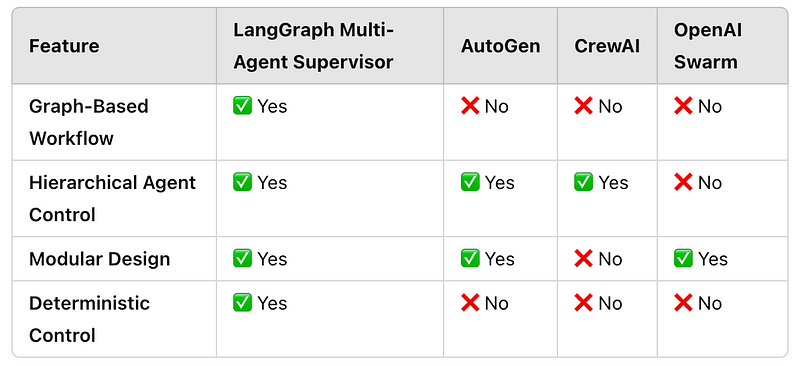Click the Deterministic Control row label
The image size is (800, 366).
click(89, 319)
